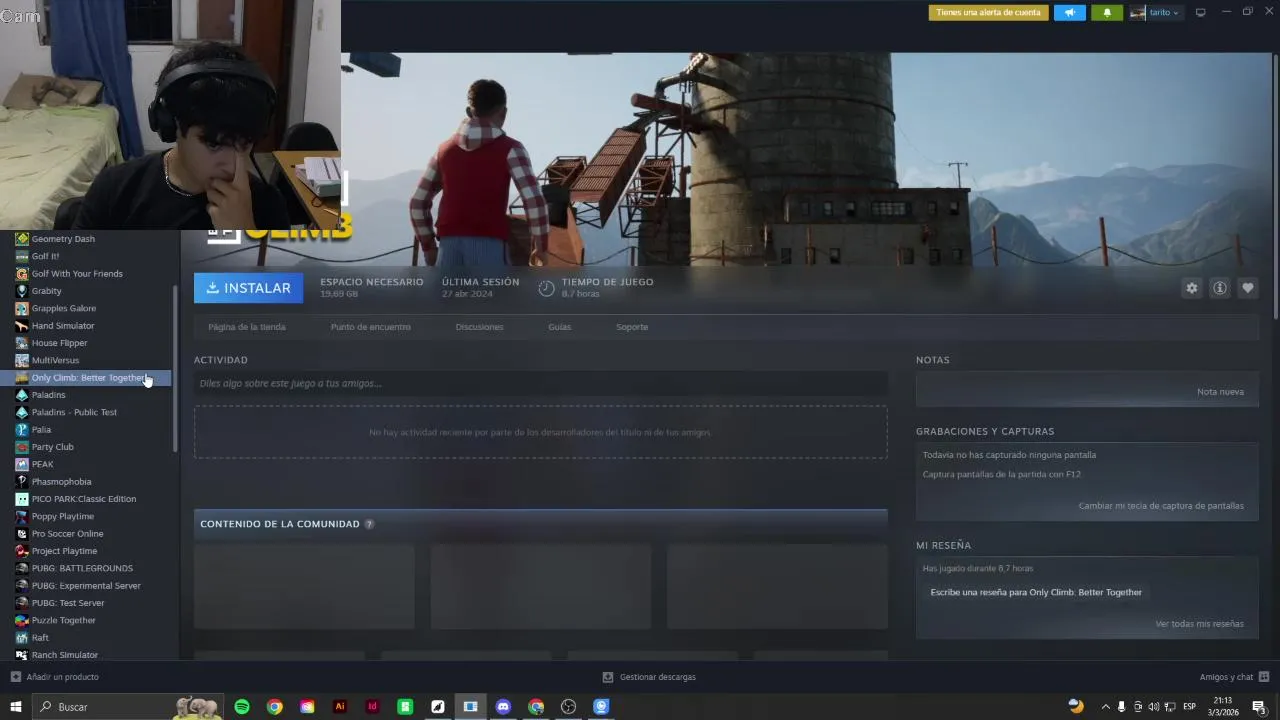1280x720 pixels.
Task: Open Spotify from the taskbar
Action: (x=242, y=707)
